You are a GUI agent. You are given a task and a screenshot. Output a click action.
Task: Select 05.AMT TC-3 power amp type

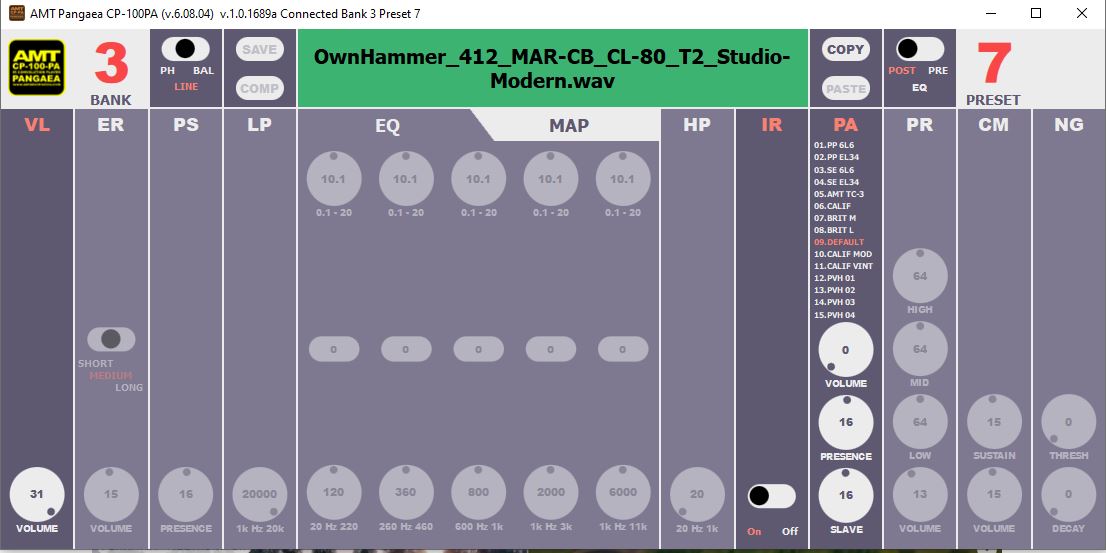coord(839,194)
